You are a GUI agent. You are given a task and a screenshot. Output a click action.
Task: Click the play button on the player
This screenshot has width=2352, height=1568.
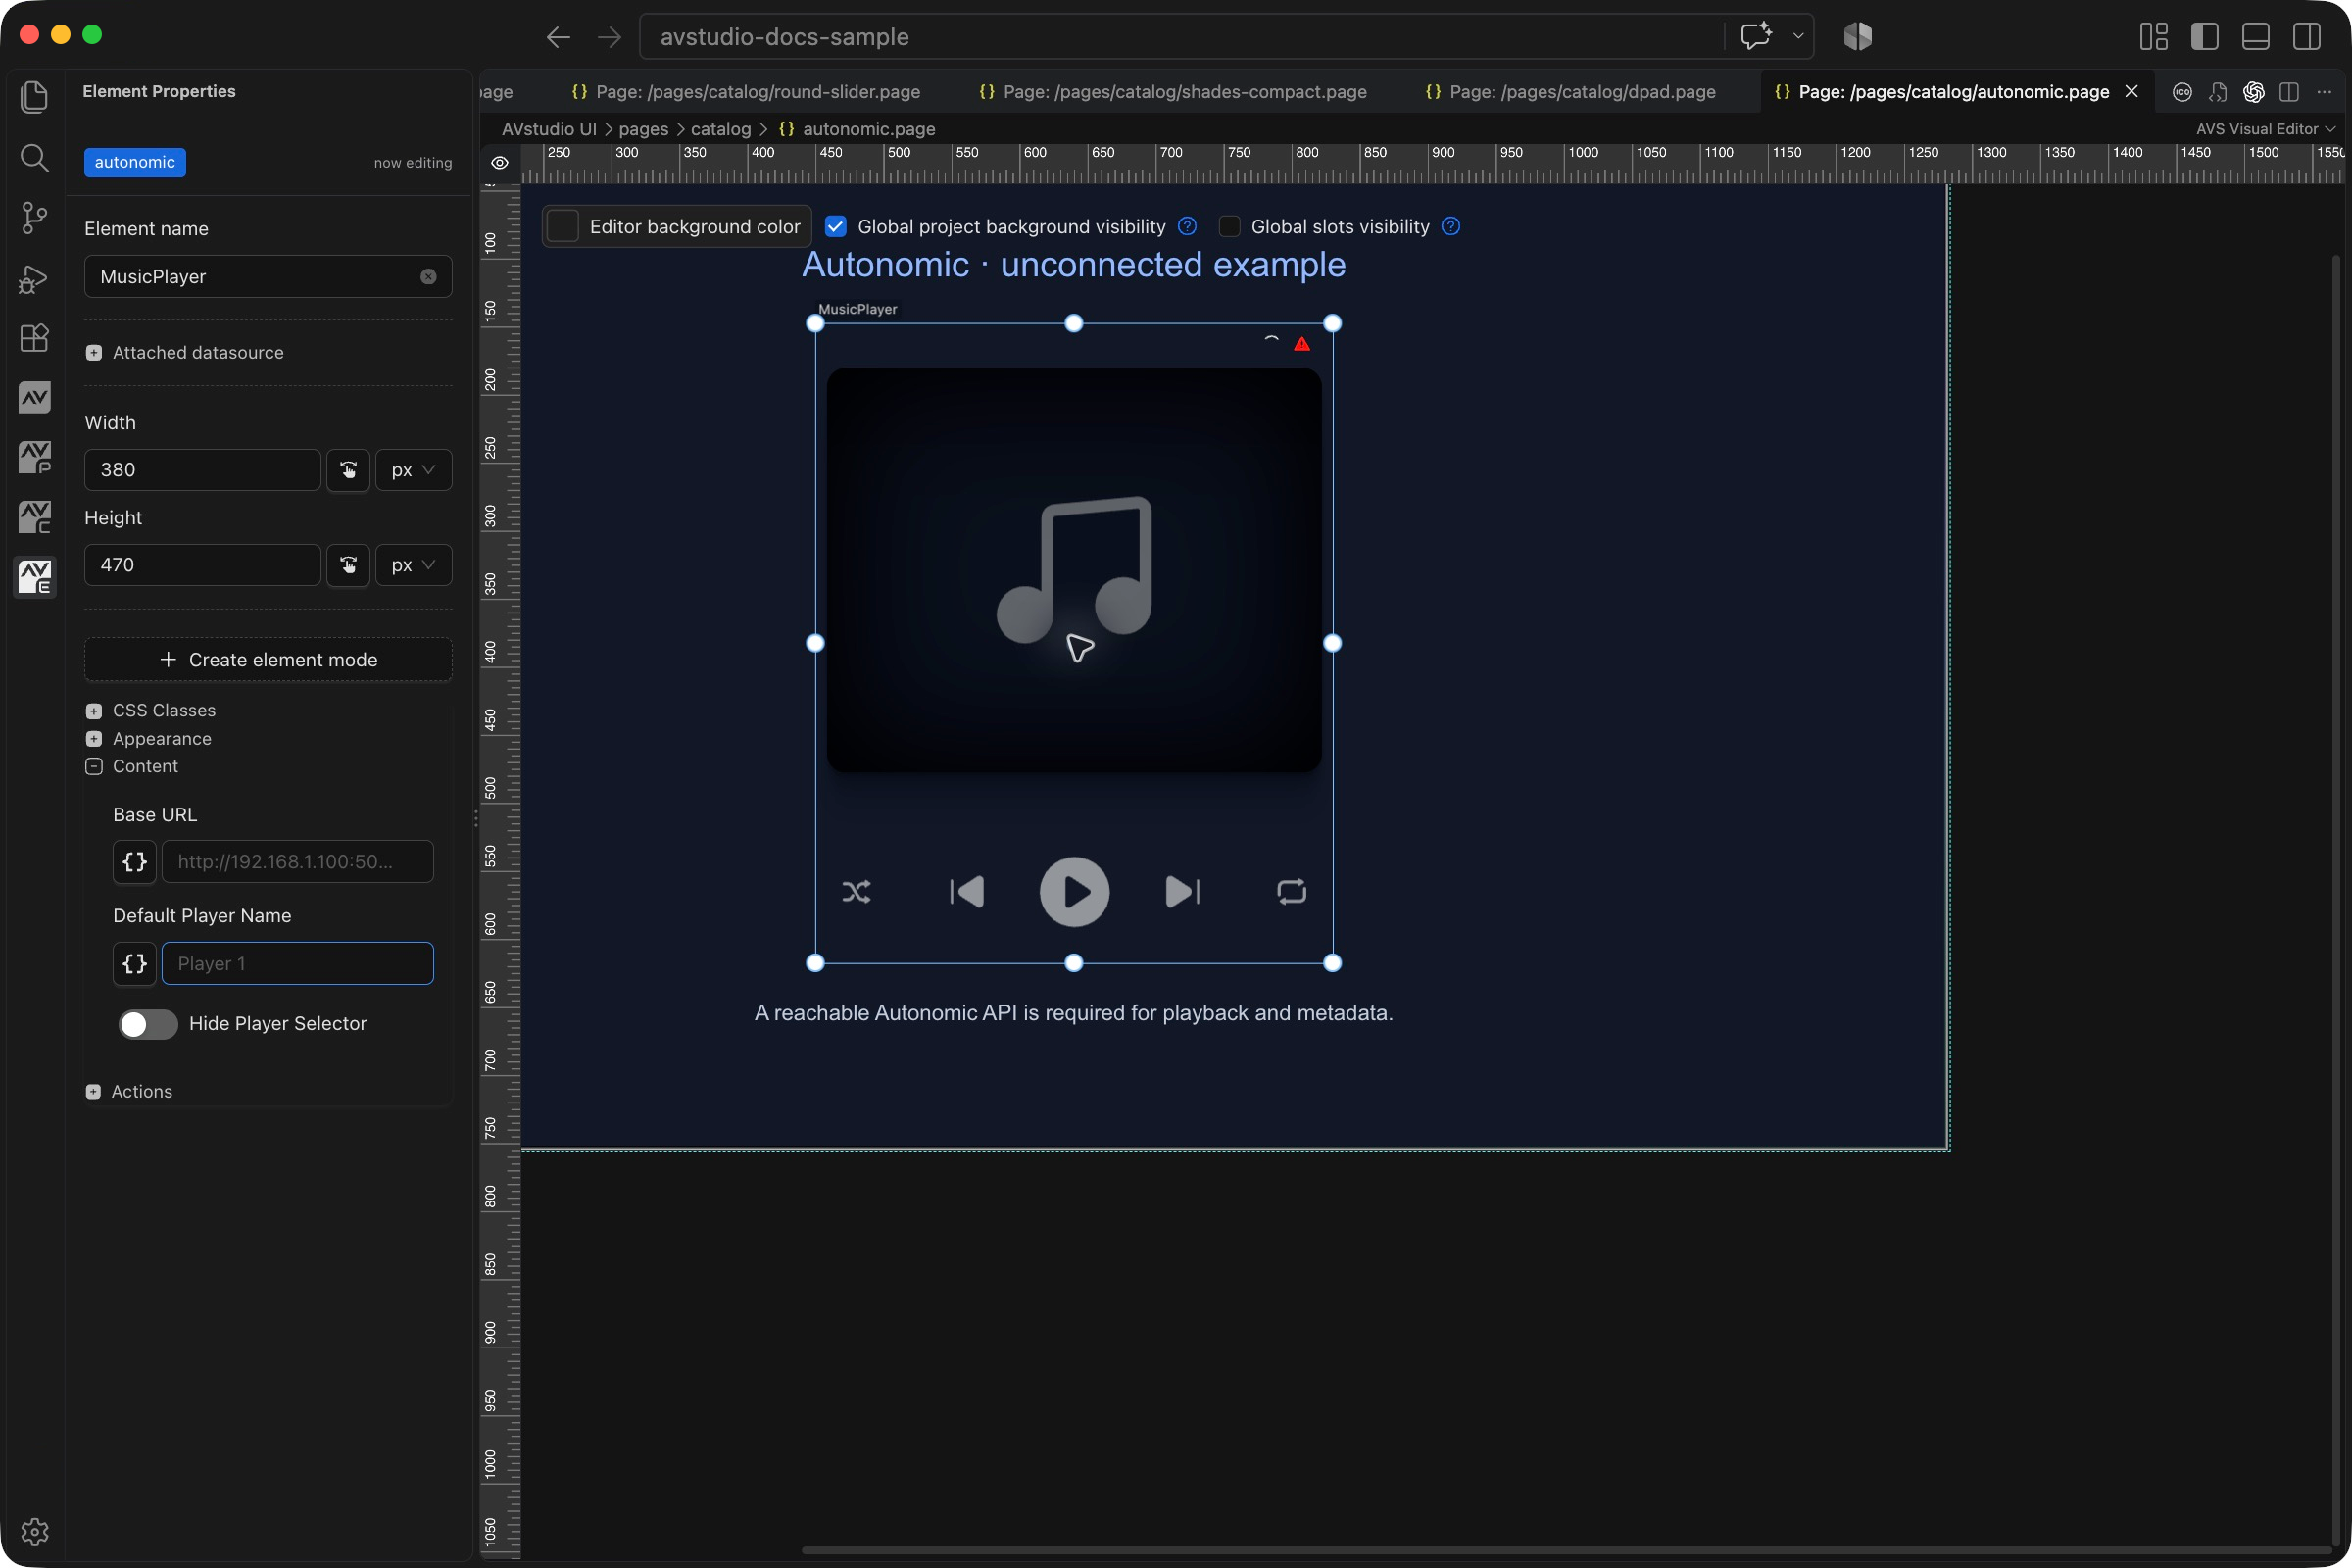coord(1075,892)
